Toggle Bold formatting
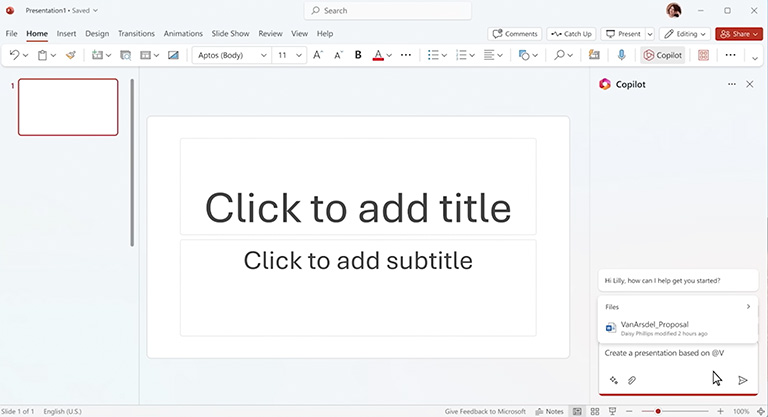768x417 pixels. click(358, 56)
